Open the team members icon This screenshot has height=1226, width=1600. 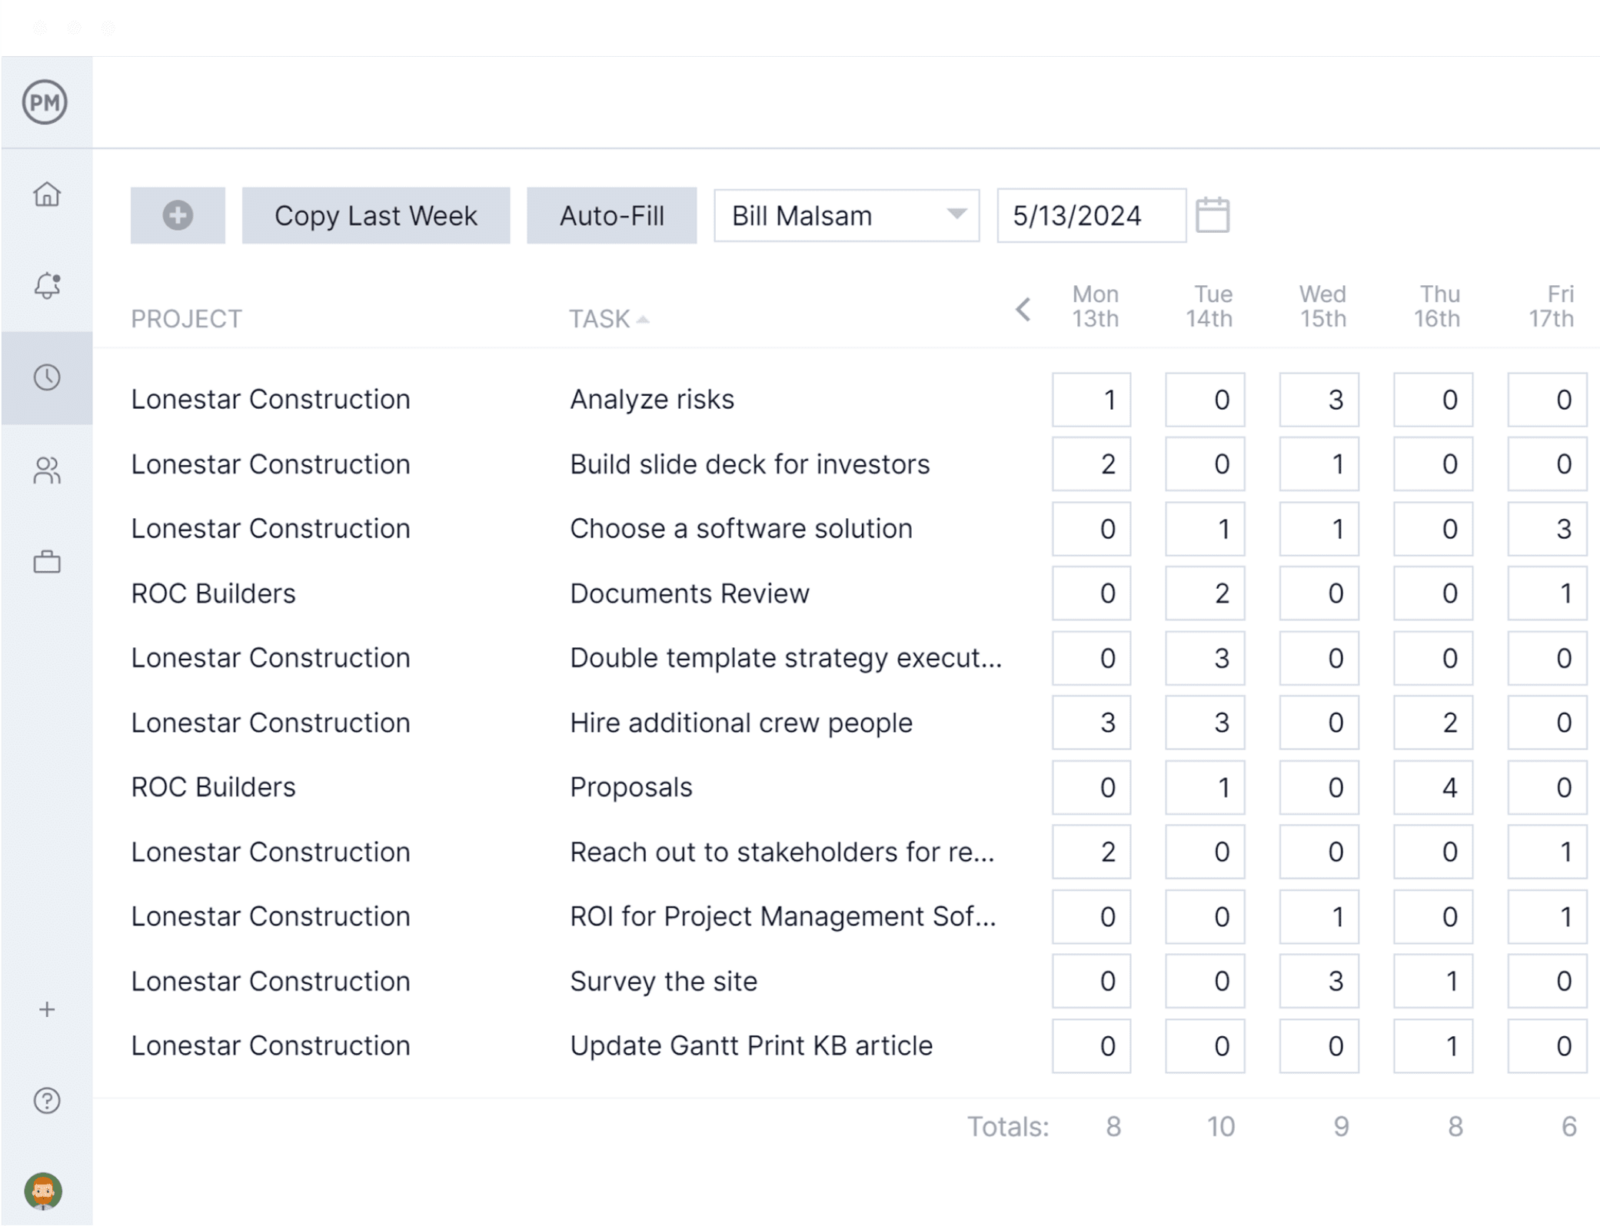[x=46, y=470]
